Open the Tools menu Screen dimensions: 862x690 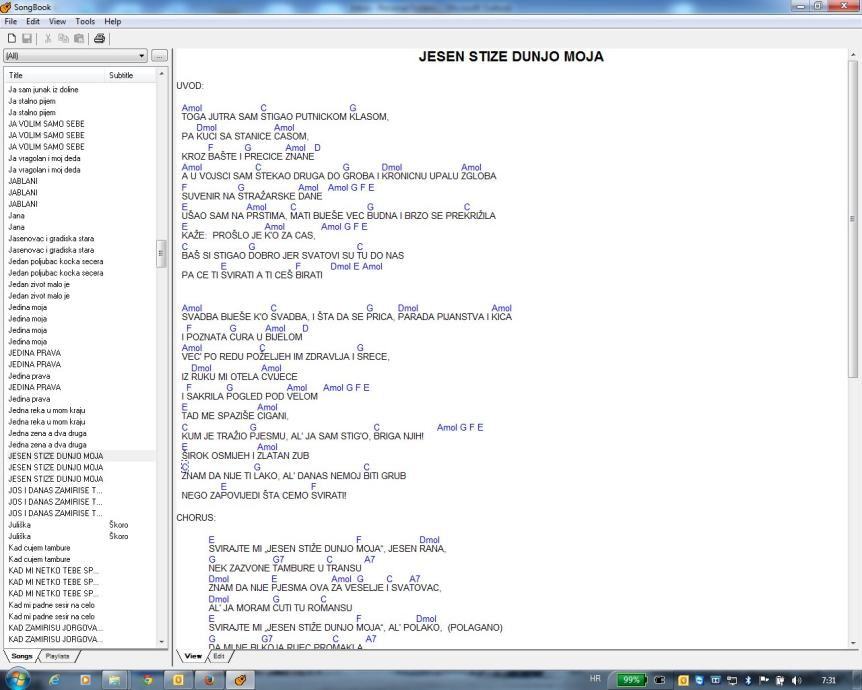pyautogui.click(x=85, y=21)
